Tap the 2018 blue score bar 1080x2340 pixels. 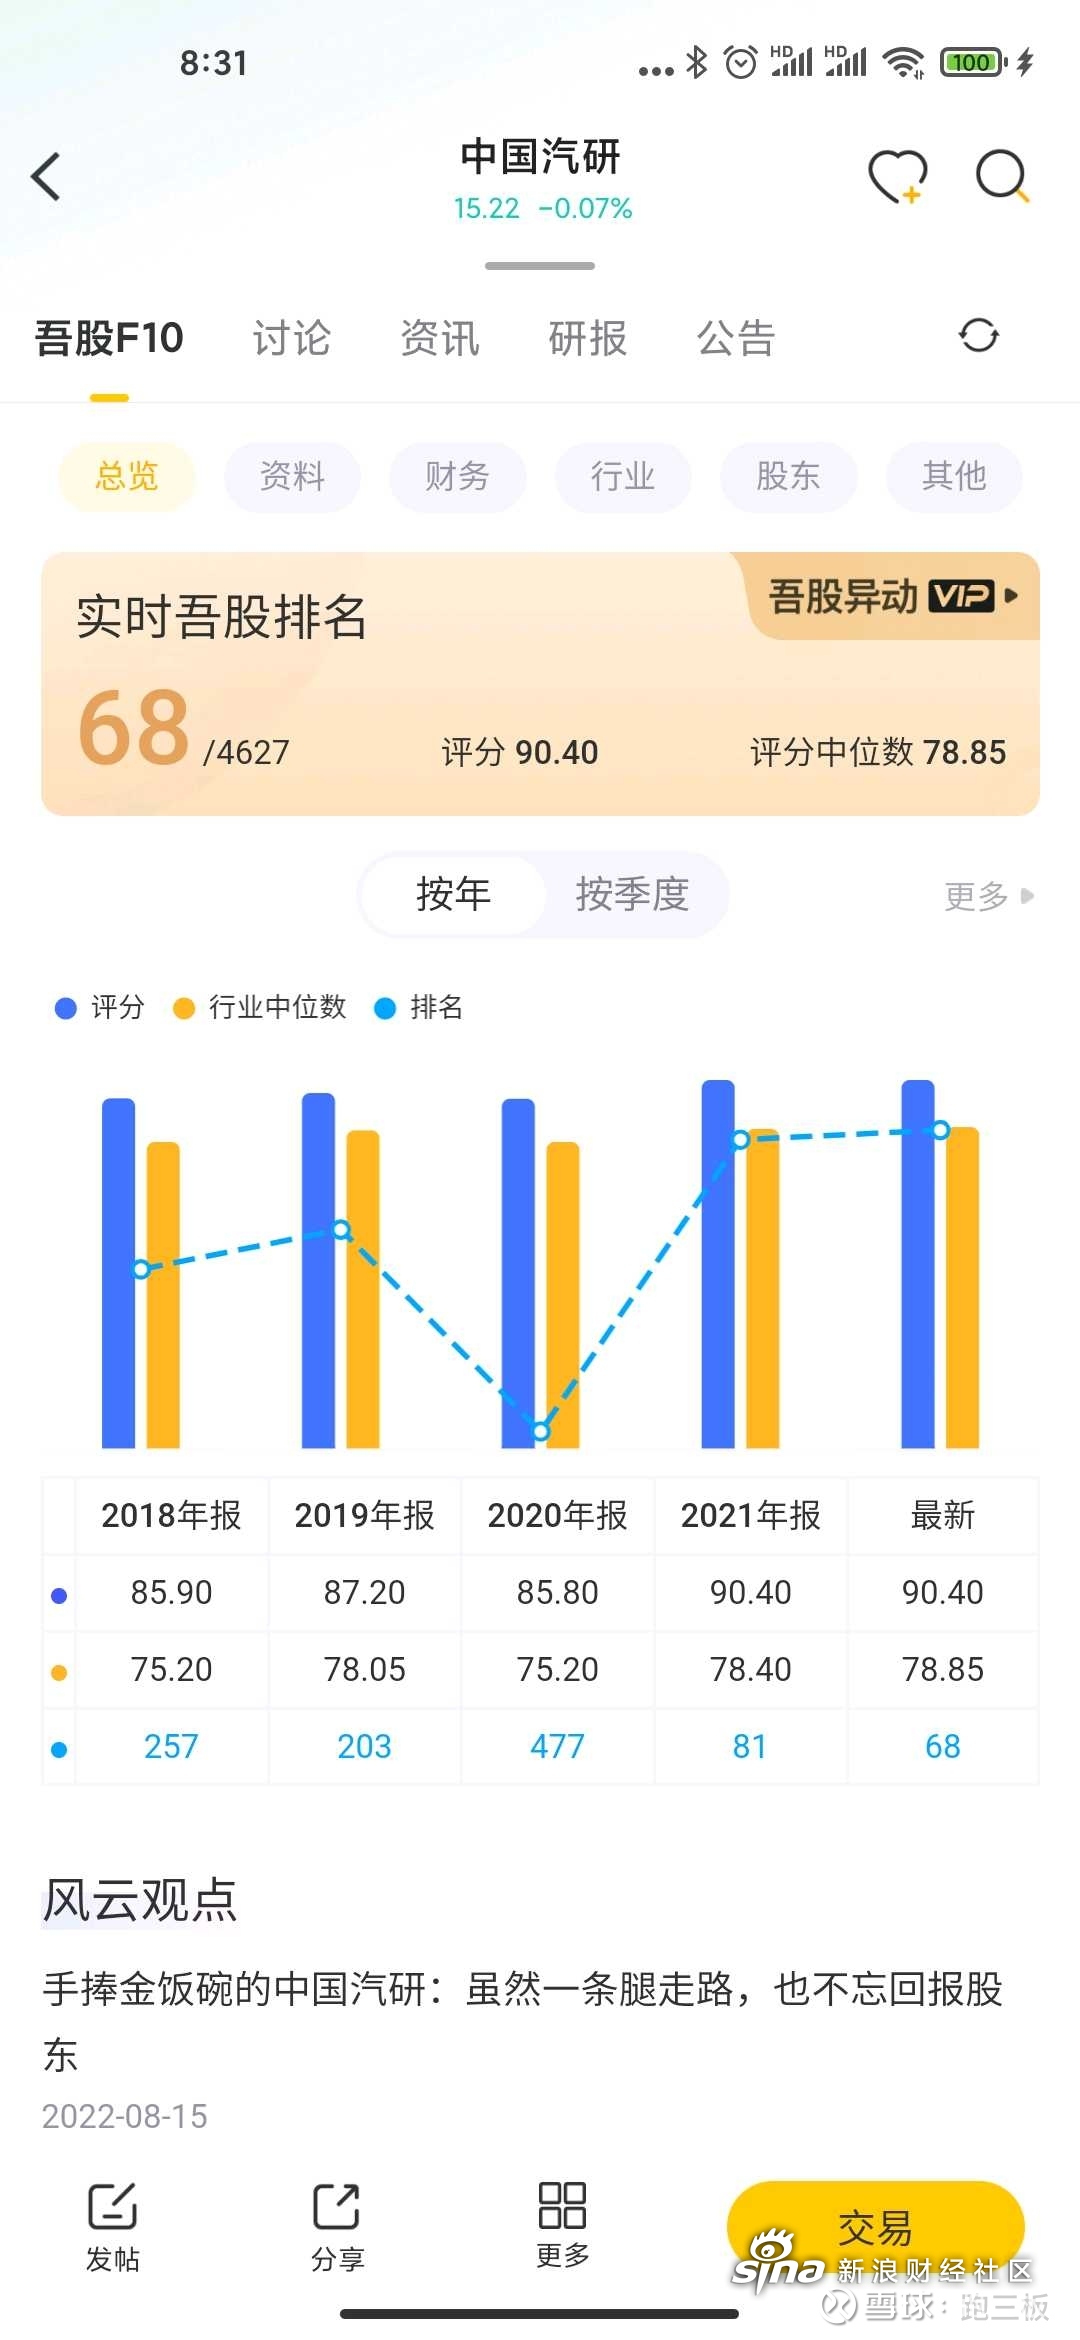[118, 1273]
